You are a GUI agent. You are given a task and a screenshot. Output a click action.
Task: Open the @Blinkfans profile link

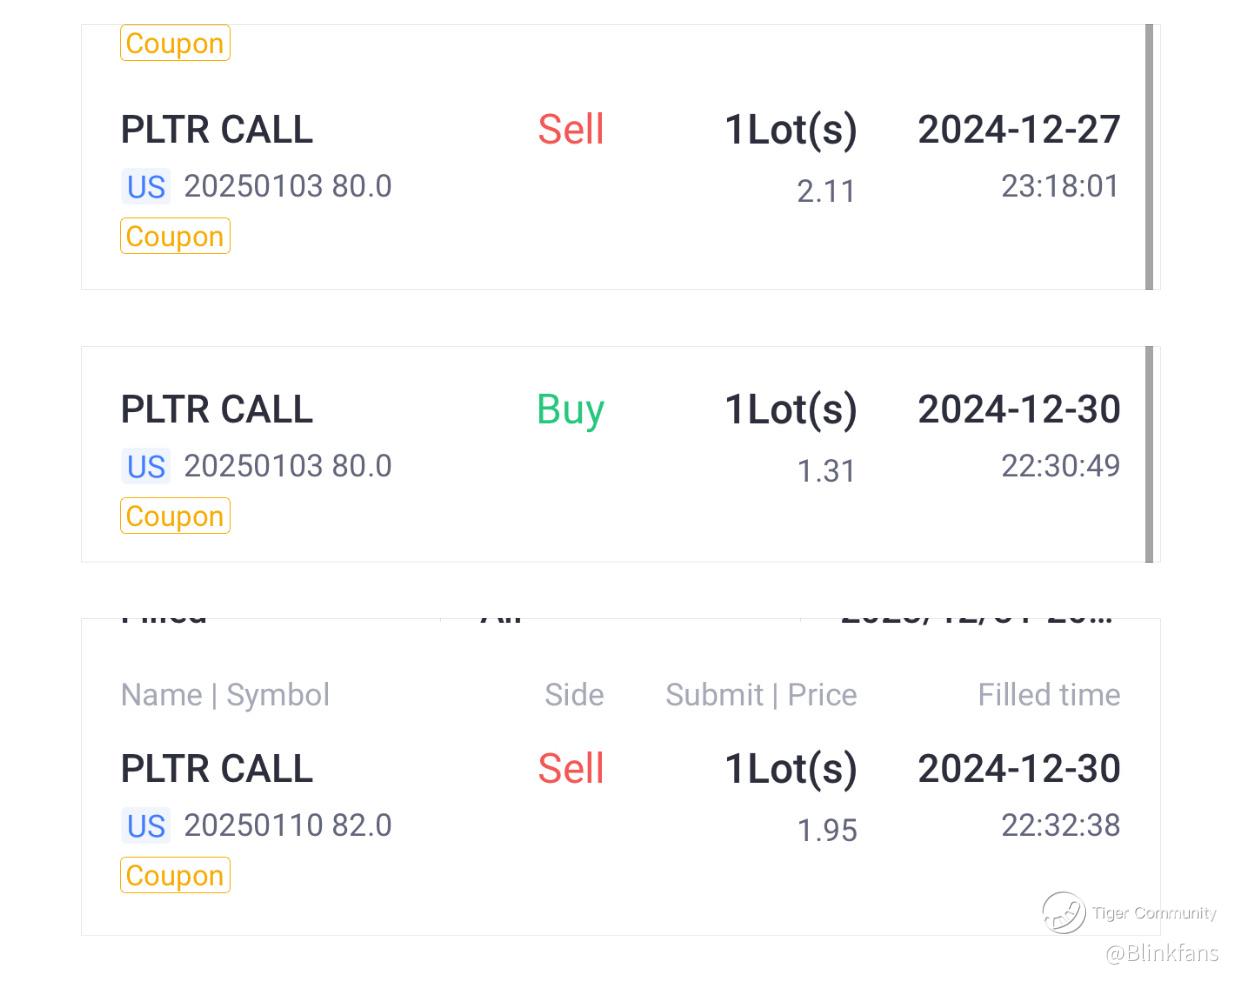(x=1162, y=953)
